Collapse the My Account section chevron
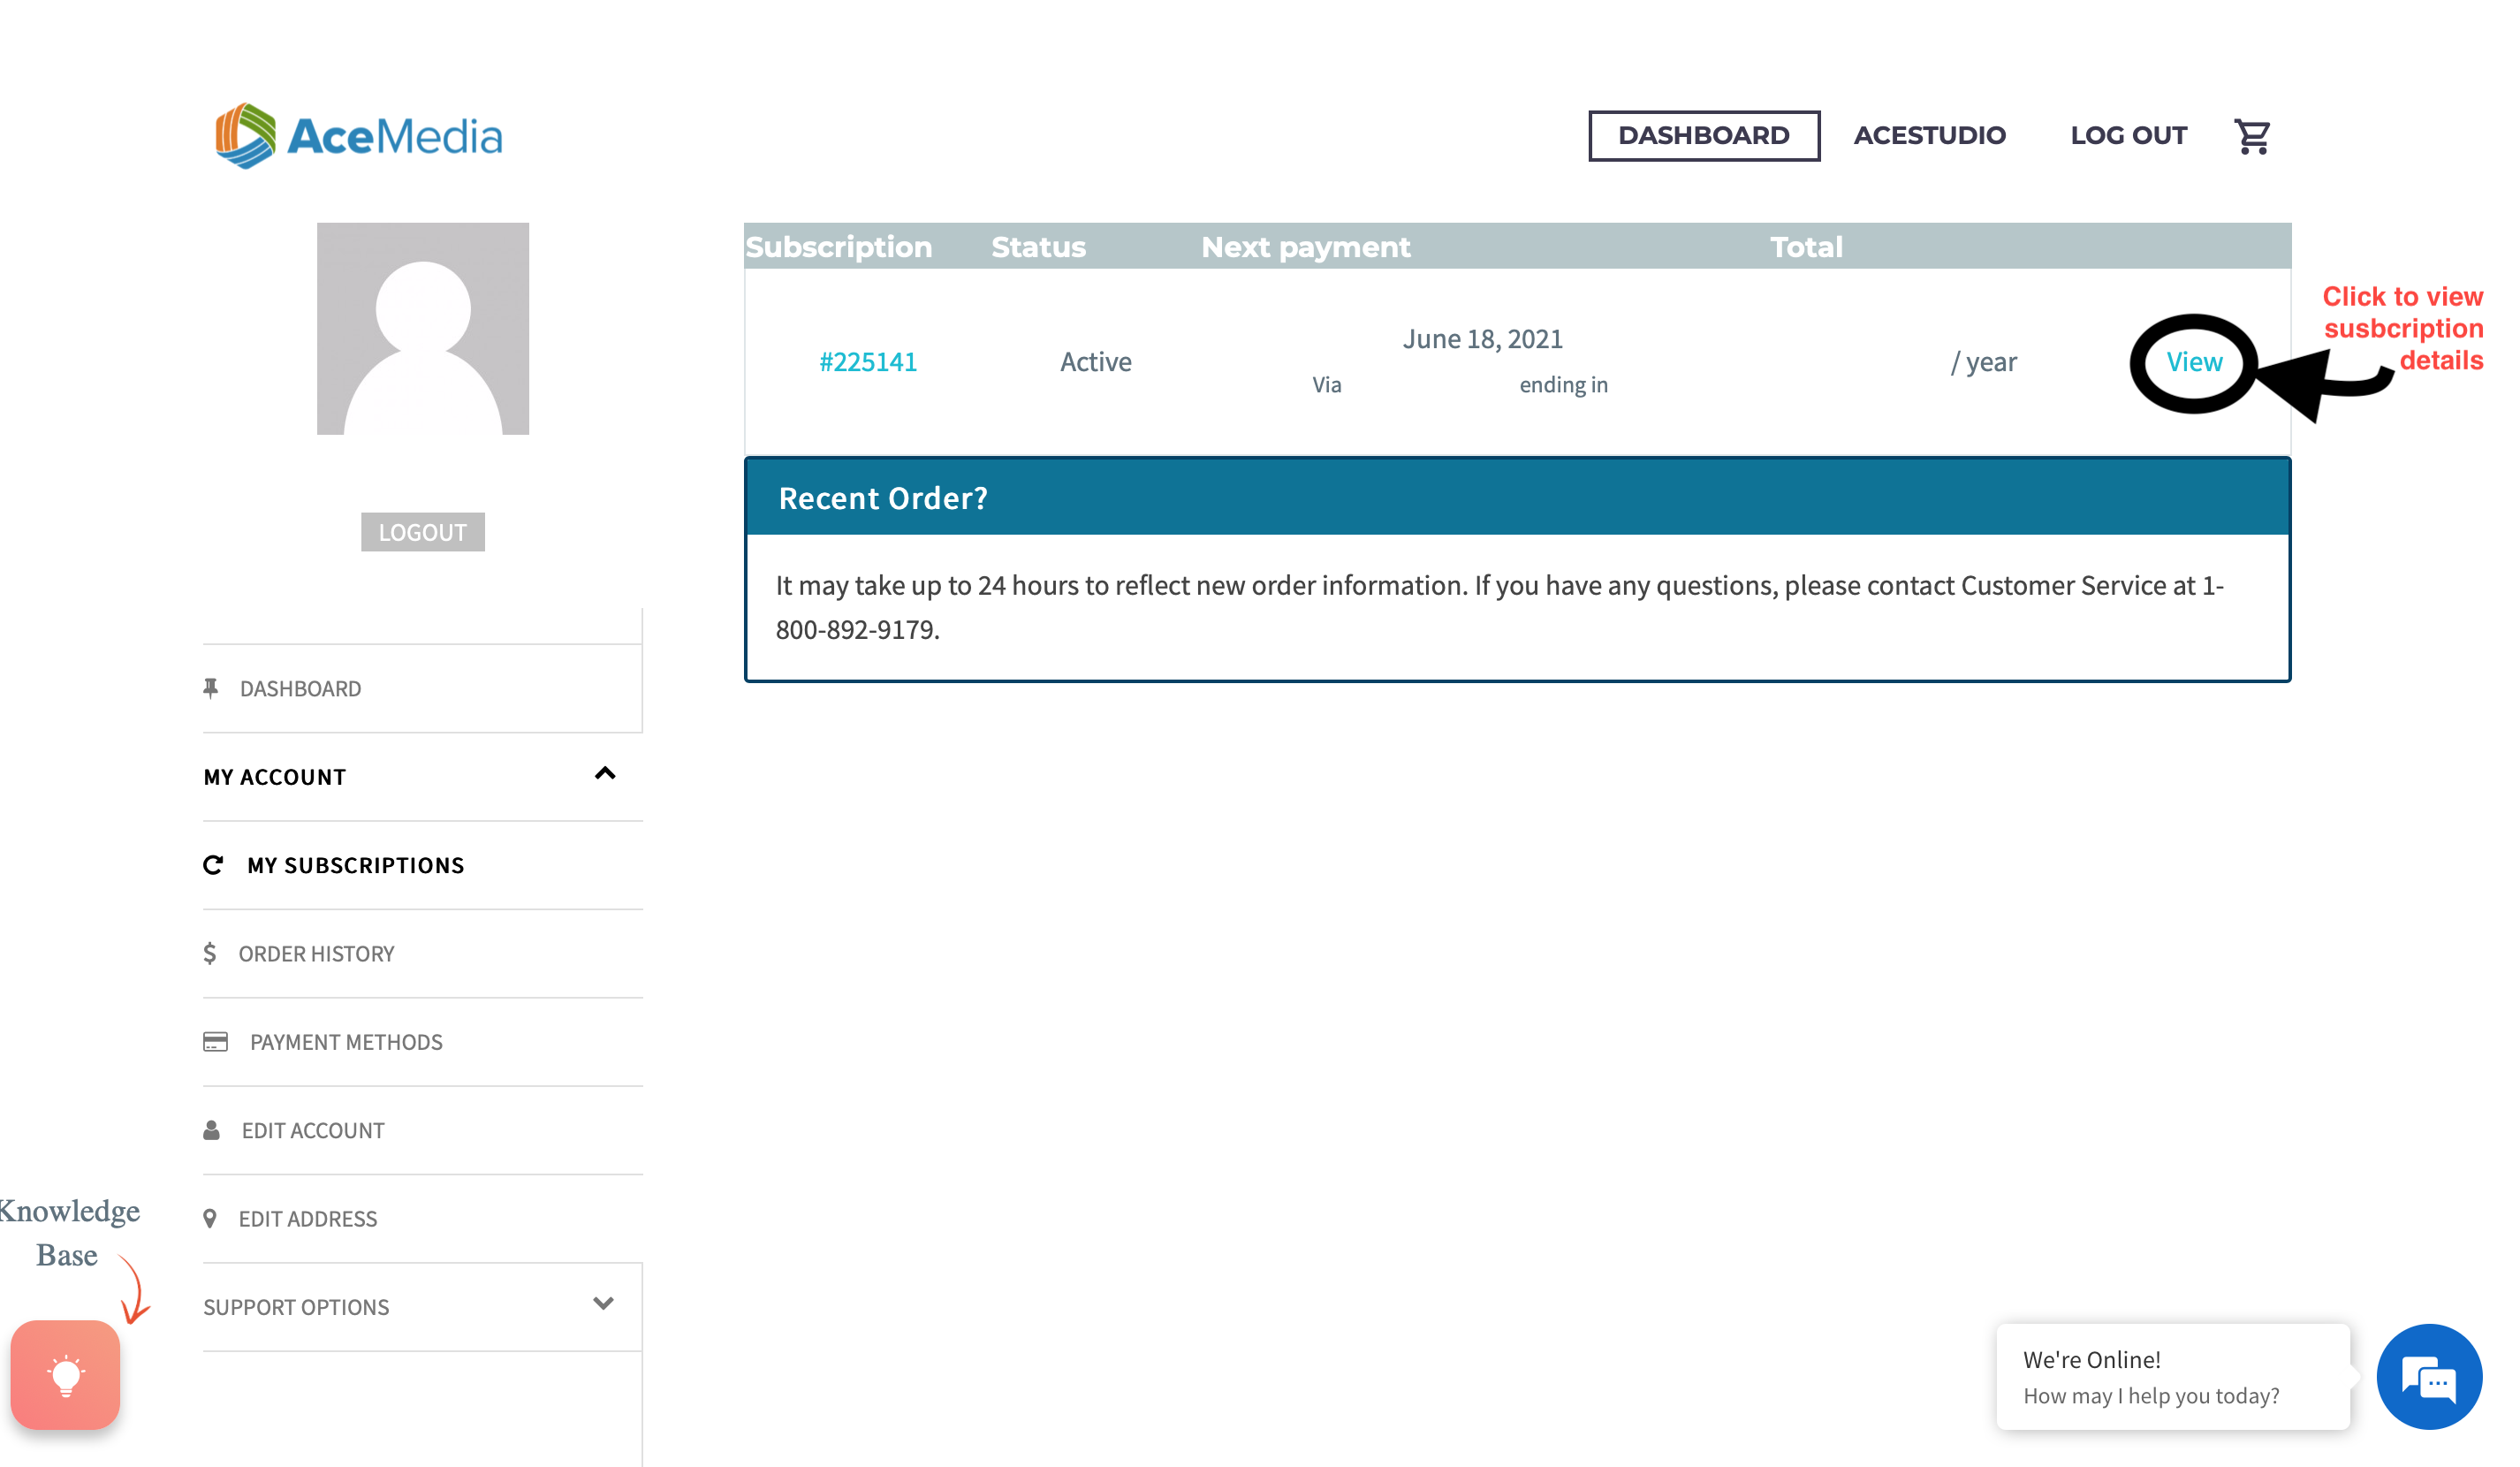This screenshot has height=1467, width=2520. pos(605,774)
